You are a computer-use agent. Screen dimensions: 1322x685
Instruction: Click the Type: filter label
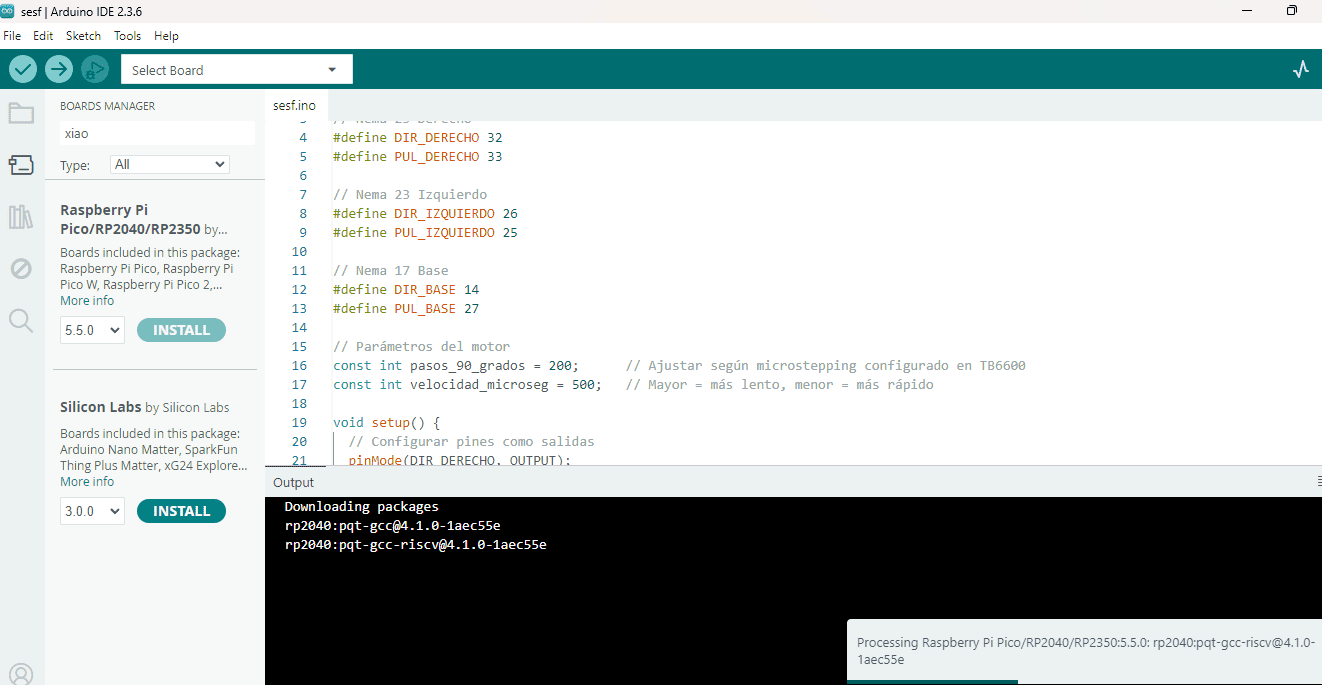(75, 165)
